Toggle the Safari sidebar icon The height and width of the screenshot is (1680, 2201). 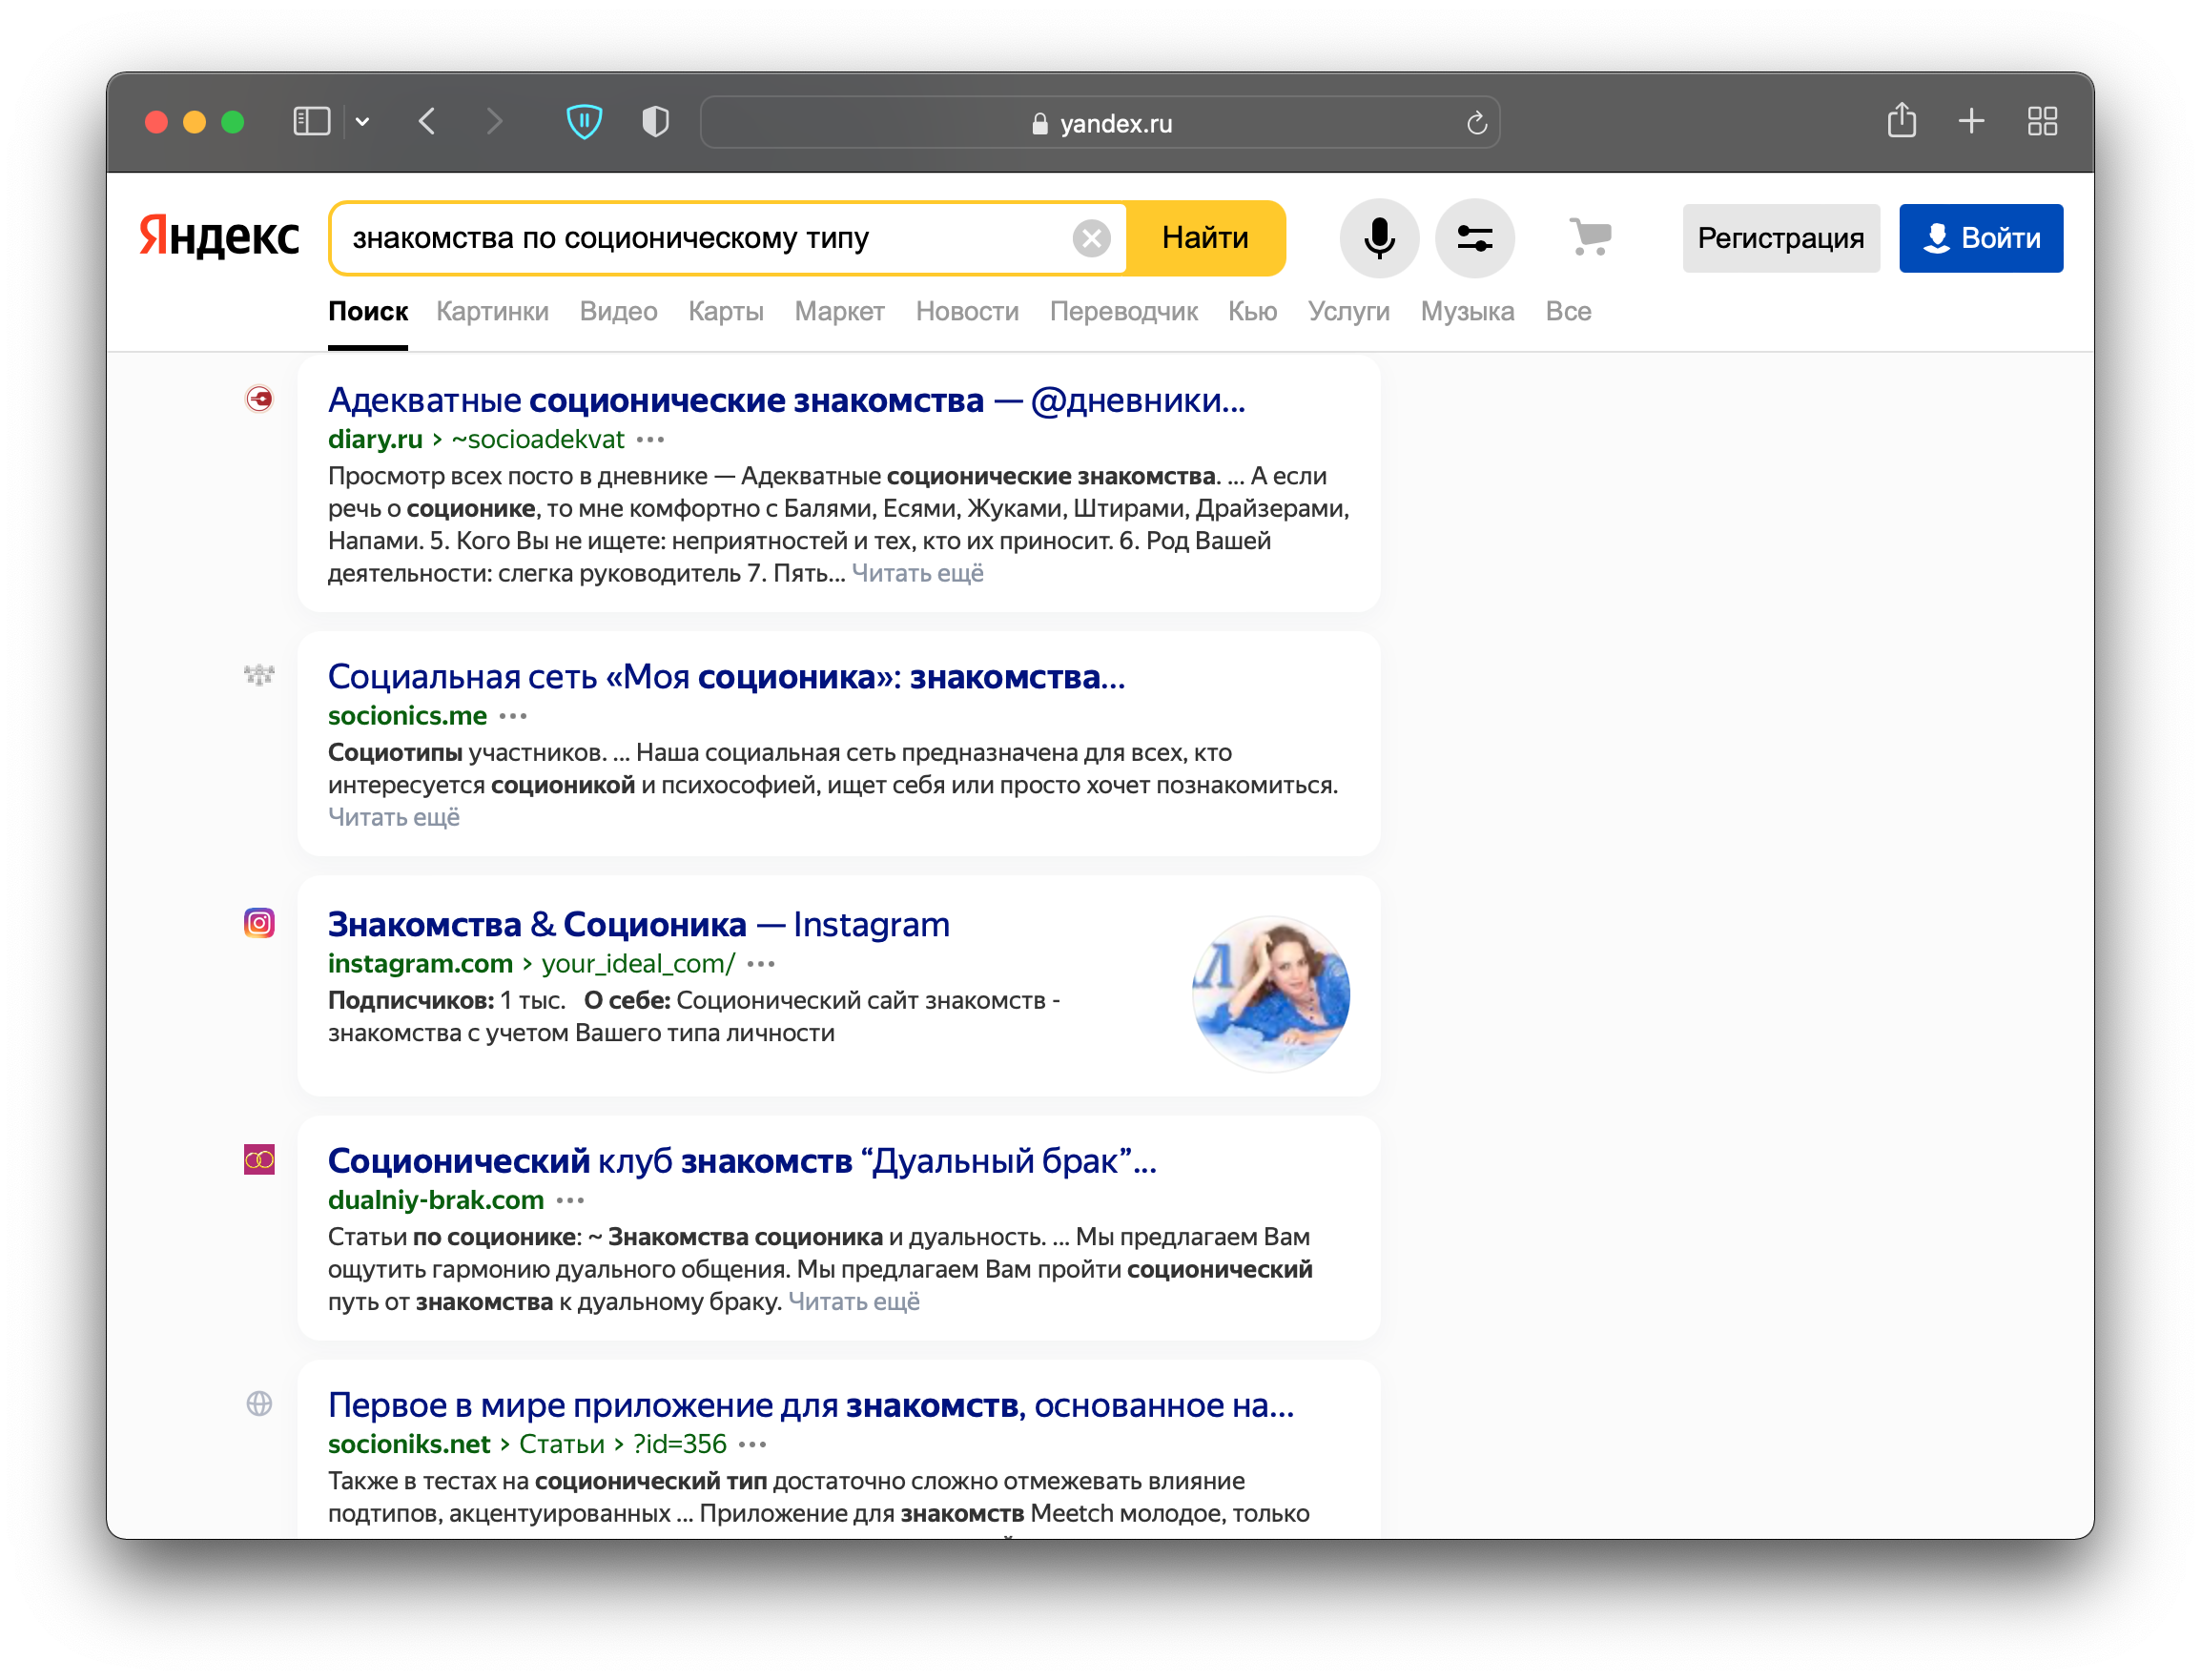[x=311, y=122]
